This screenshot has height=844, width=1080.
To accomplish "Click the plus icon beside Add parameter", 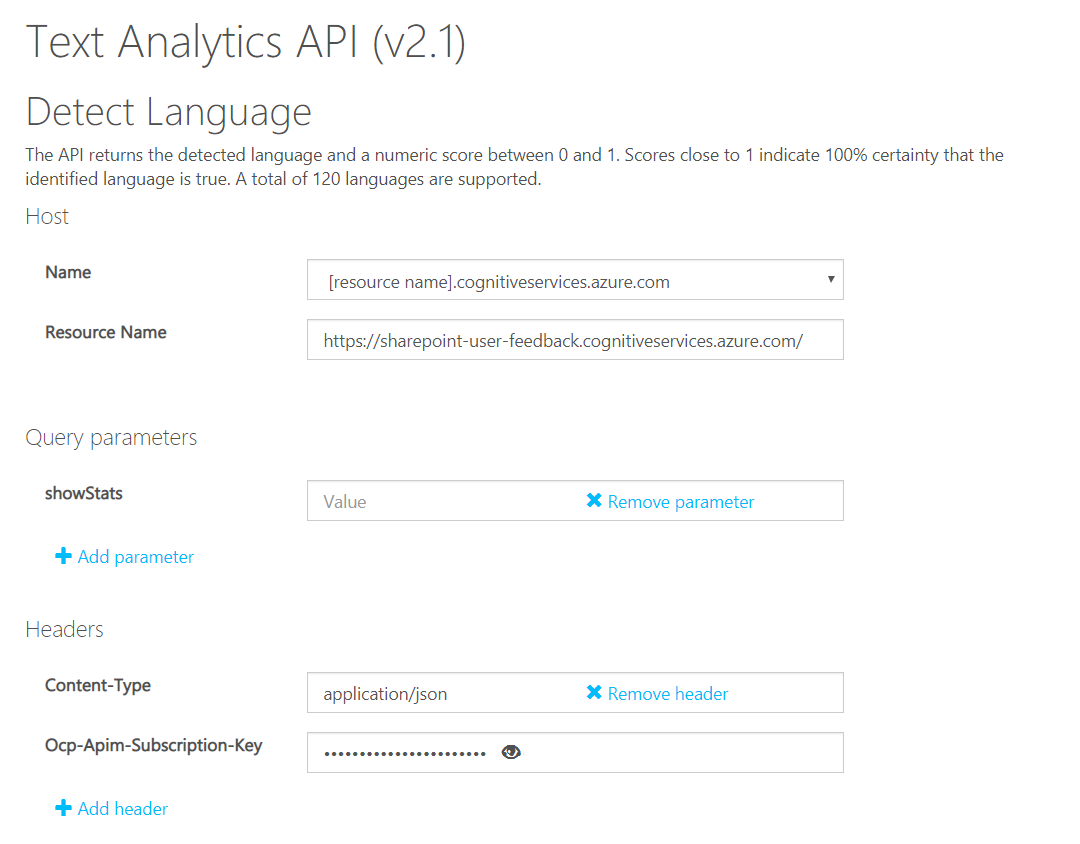I will [64, 557].
